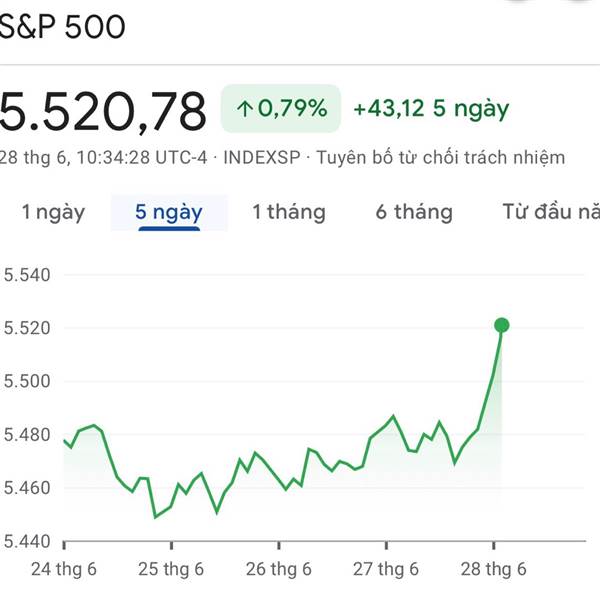Switch to the "1 tháng" chart range
Screen dimensions: 600x600
click(289, 212)
